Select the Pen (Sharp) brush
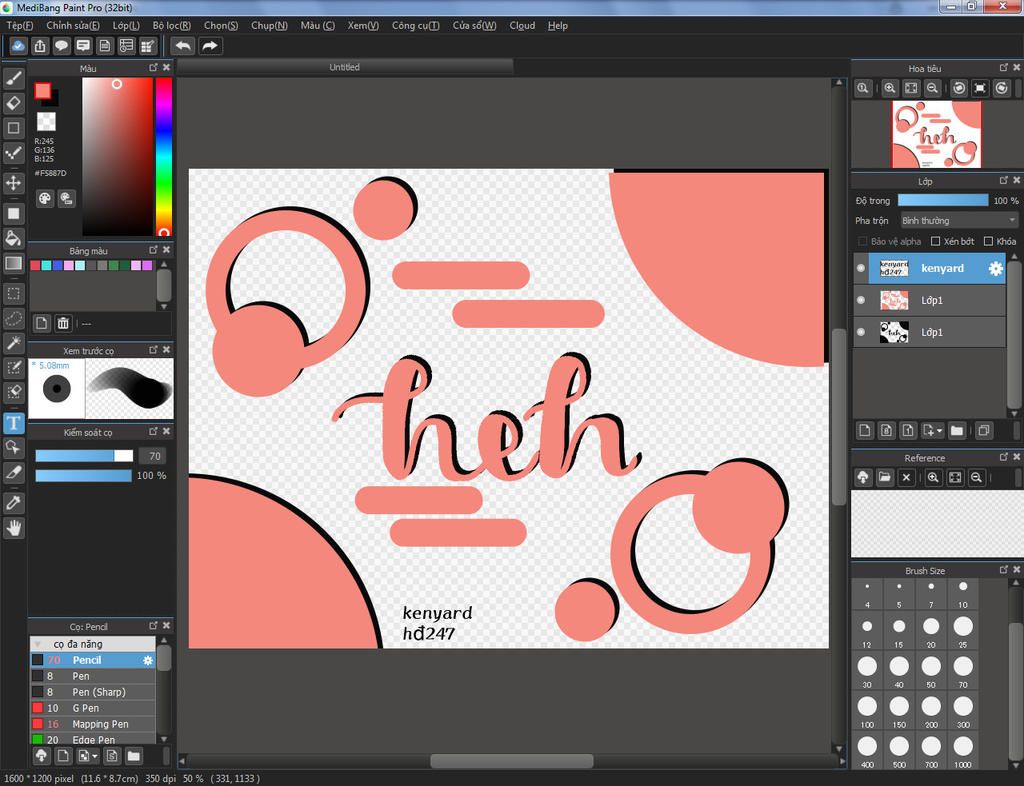Image resolution: width=1024 pixels, height=786 pixels. coord(93,692)
